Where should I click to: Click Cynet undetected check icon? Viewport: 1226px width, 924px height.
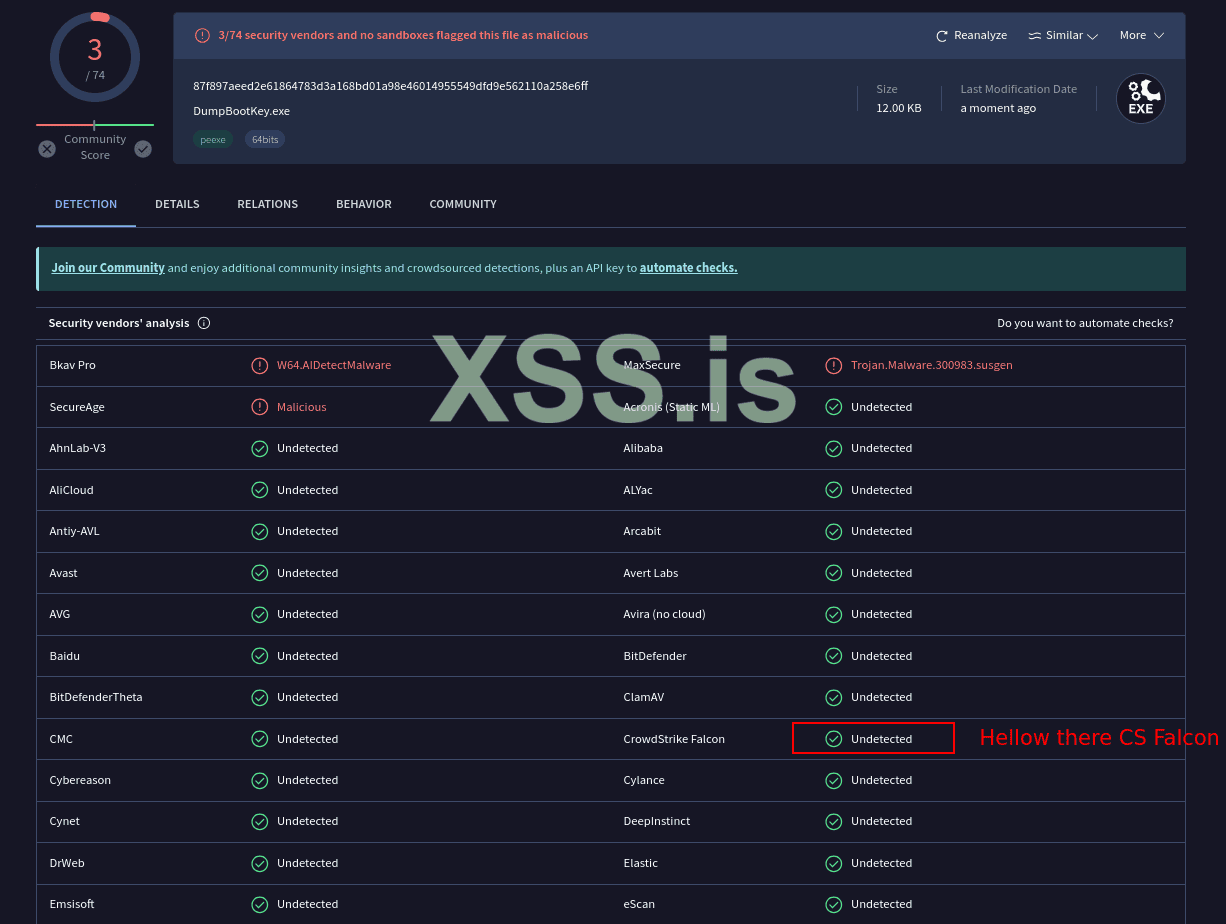pyautogui.click(x=260, y=821)
